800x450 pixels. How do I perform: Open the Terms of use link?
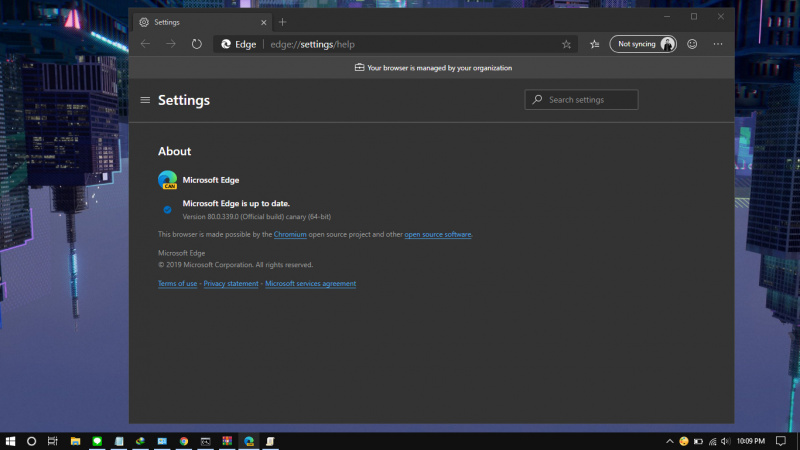177,283
